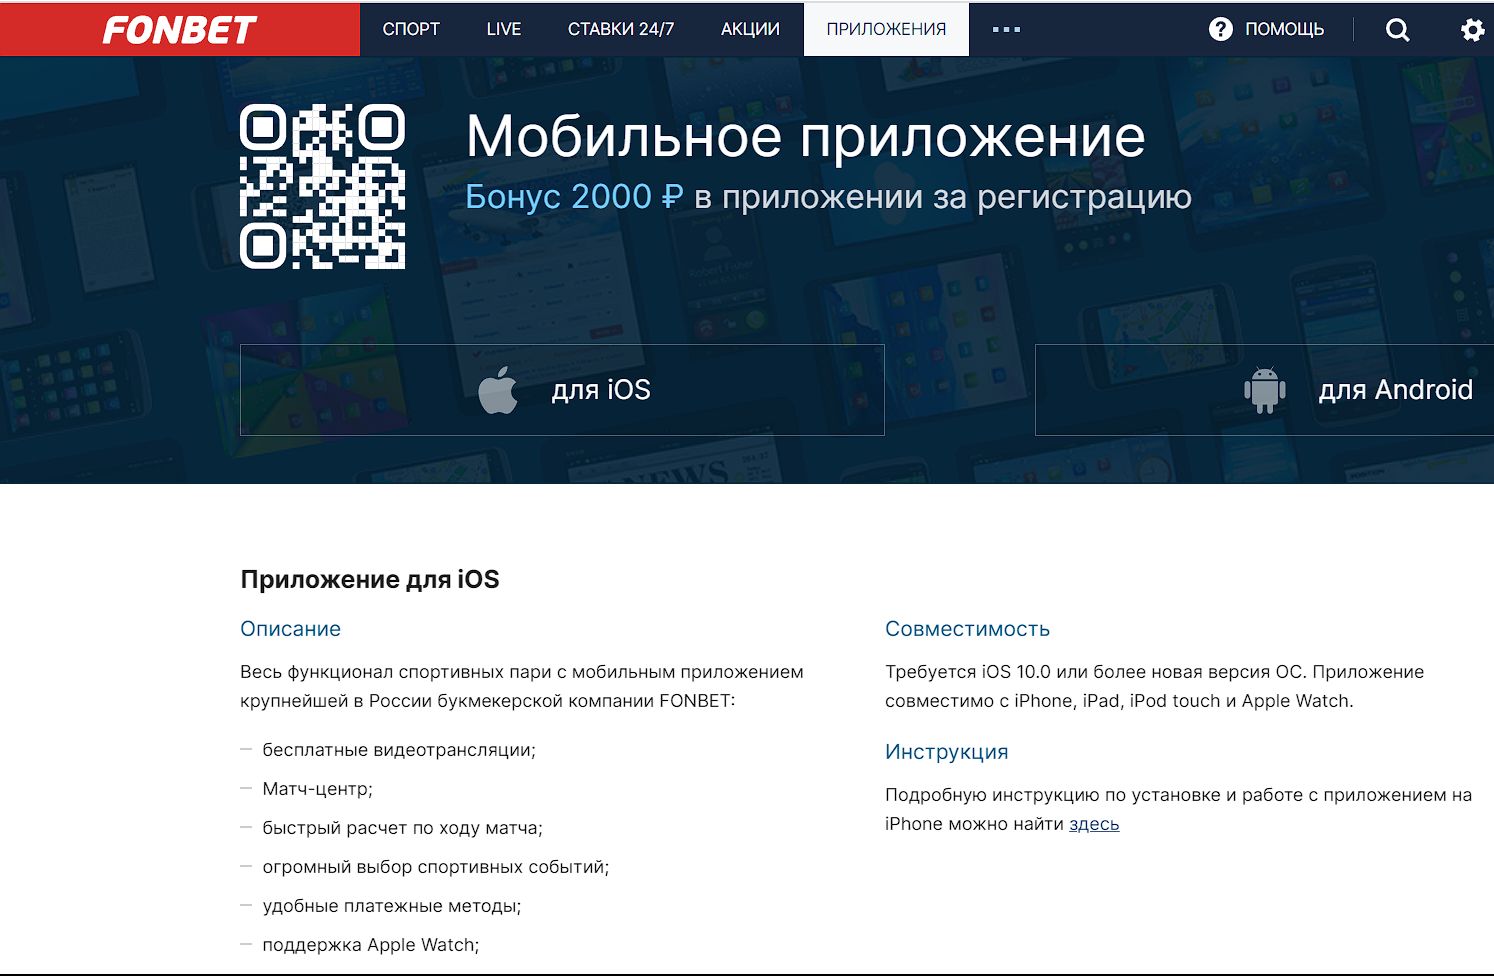Click list item удобные платежные методы
This screenshot has height=976, width=1494.
coord(391,906)
